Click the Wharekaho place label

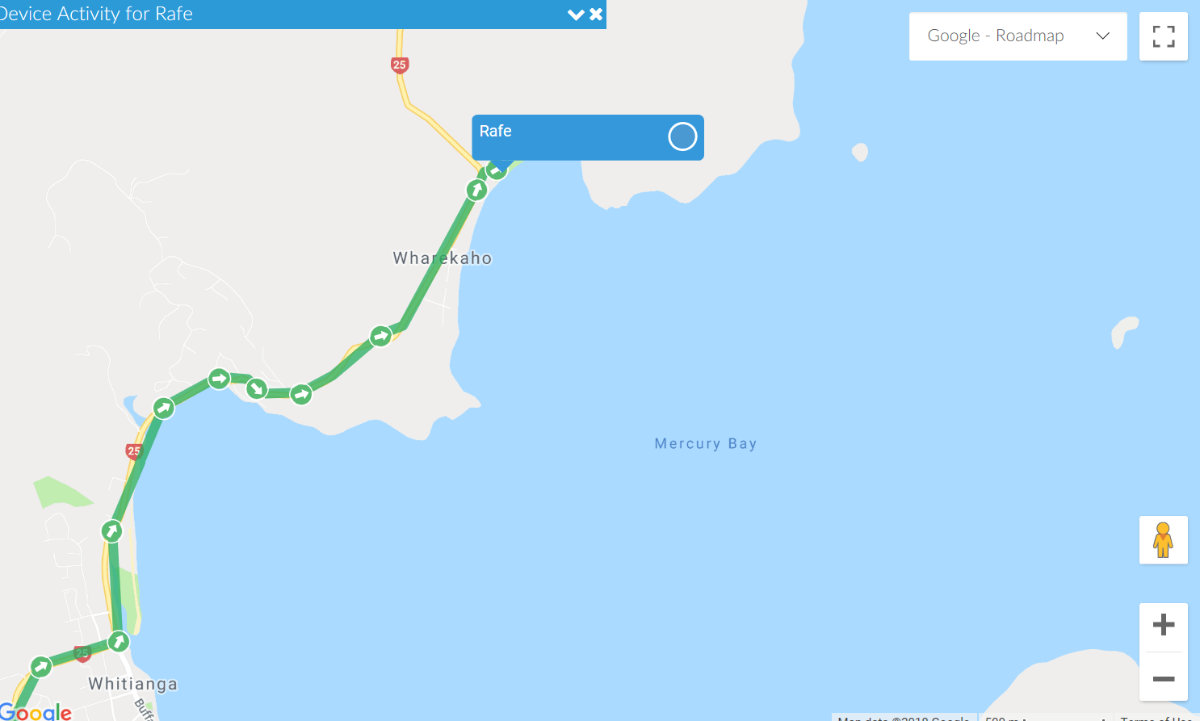coord(442,258)
